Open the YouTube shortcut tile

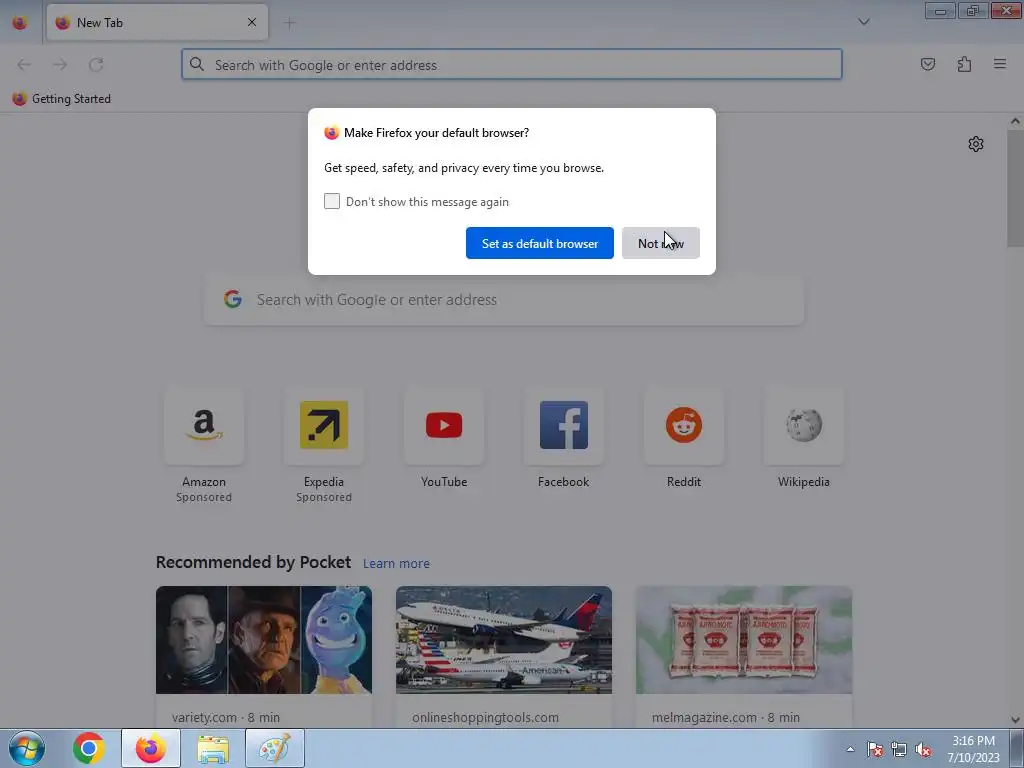coord(444,426)
